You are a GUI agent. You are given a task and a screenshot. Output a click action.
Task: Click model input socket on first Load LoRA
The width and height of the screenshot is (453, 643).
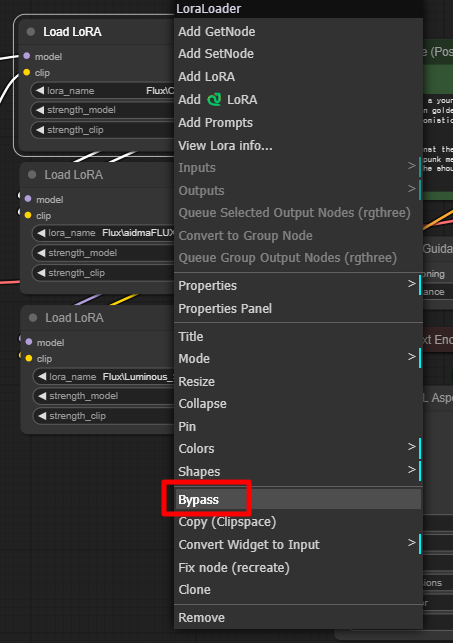pos(27,56)
